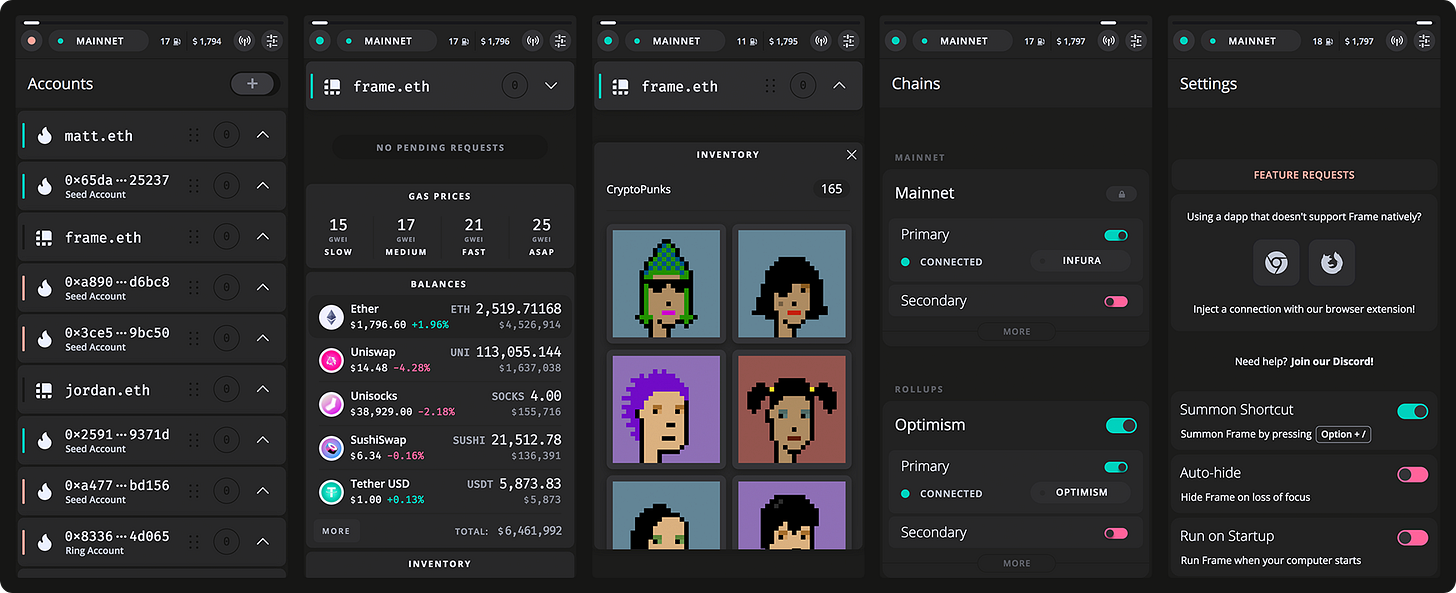This screenshot has width=1456, height=593.
Task: Select the pigtails CryptoPunk on red background
Action: (x=792, y=409)
